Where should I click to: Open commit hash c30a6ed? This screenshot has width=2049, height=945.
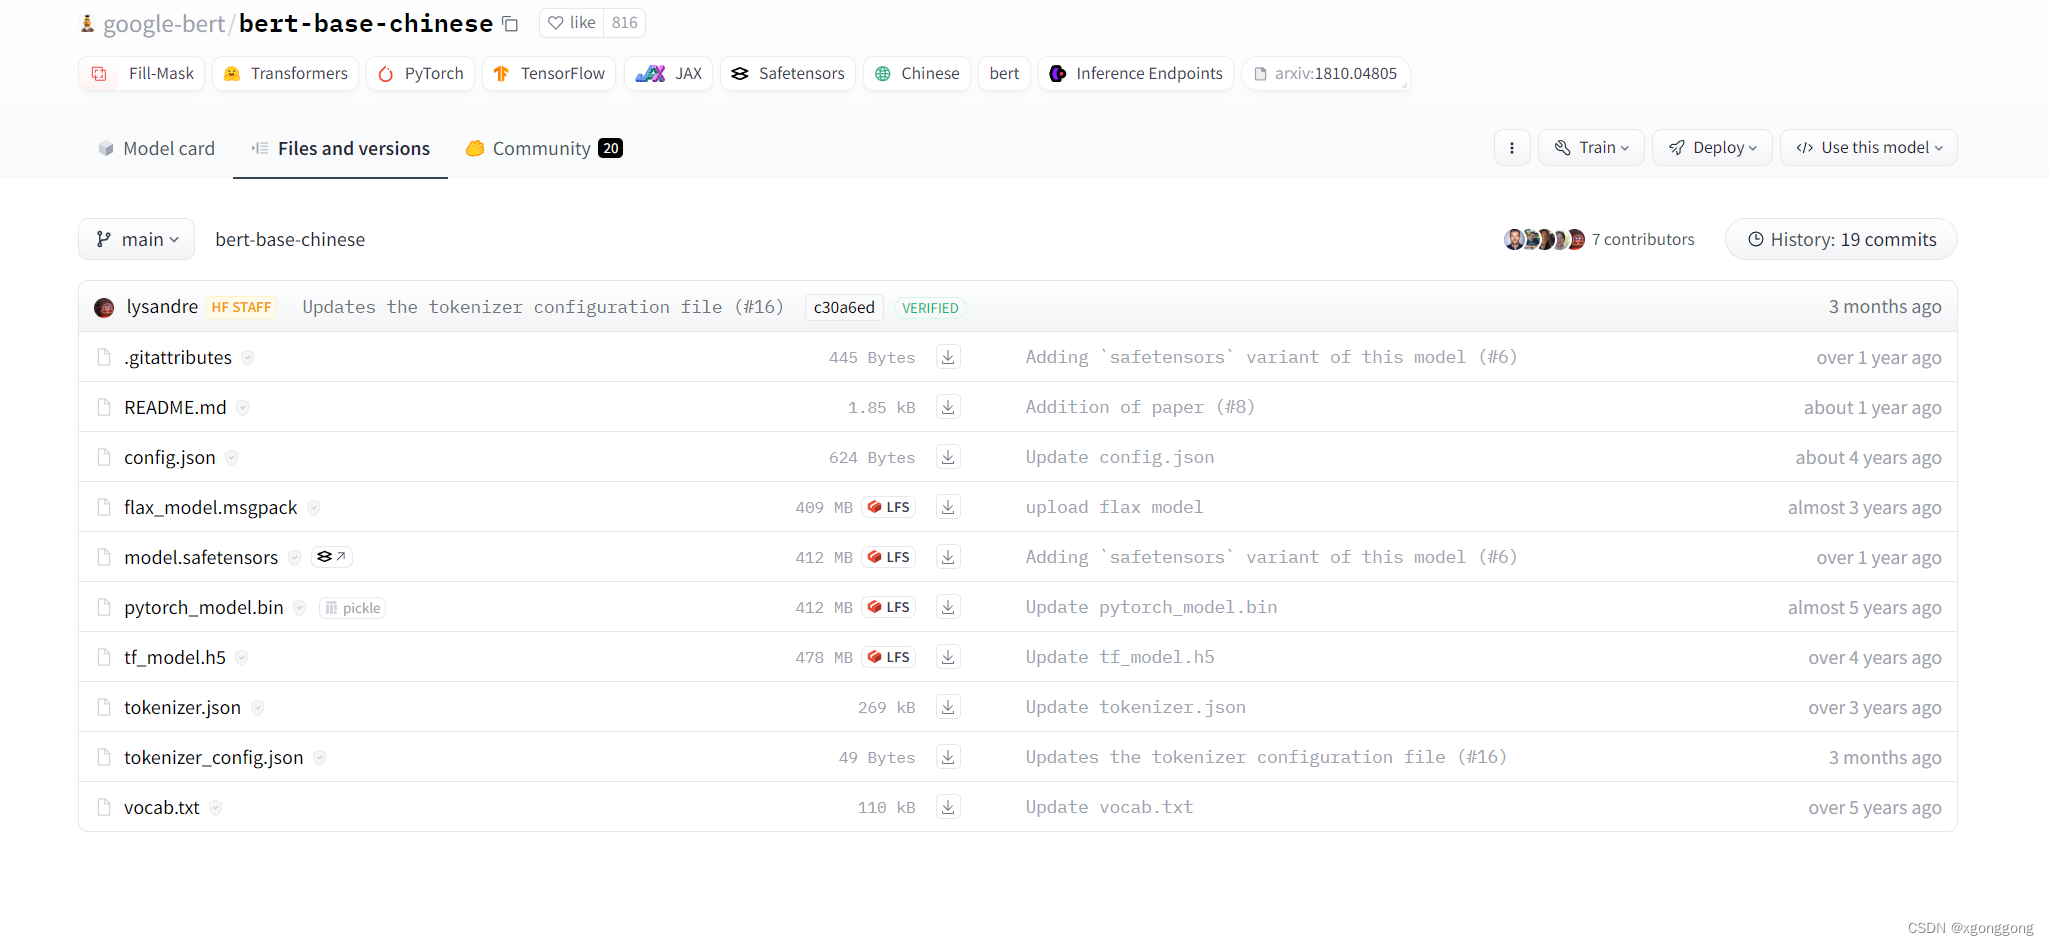844,308
